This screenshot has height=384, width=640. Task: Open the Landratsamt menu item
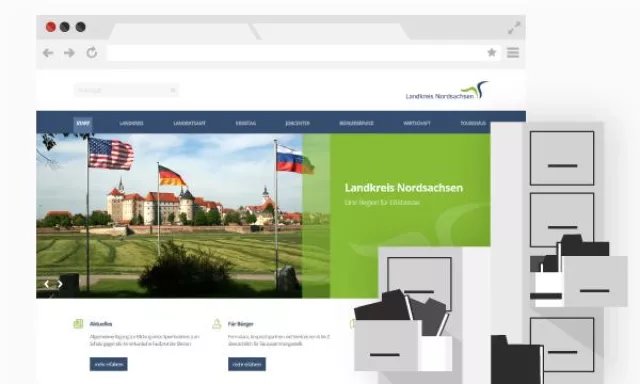[x=189, y=123]
